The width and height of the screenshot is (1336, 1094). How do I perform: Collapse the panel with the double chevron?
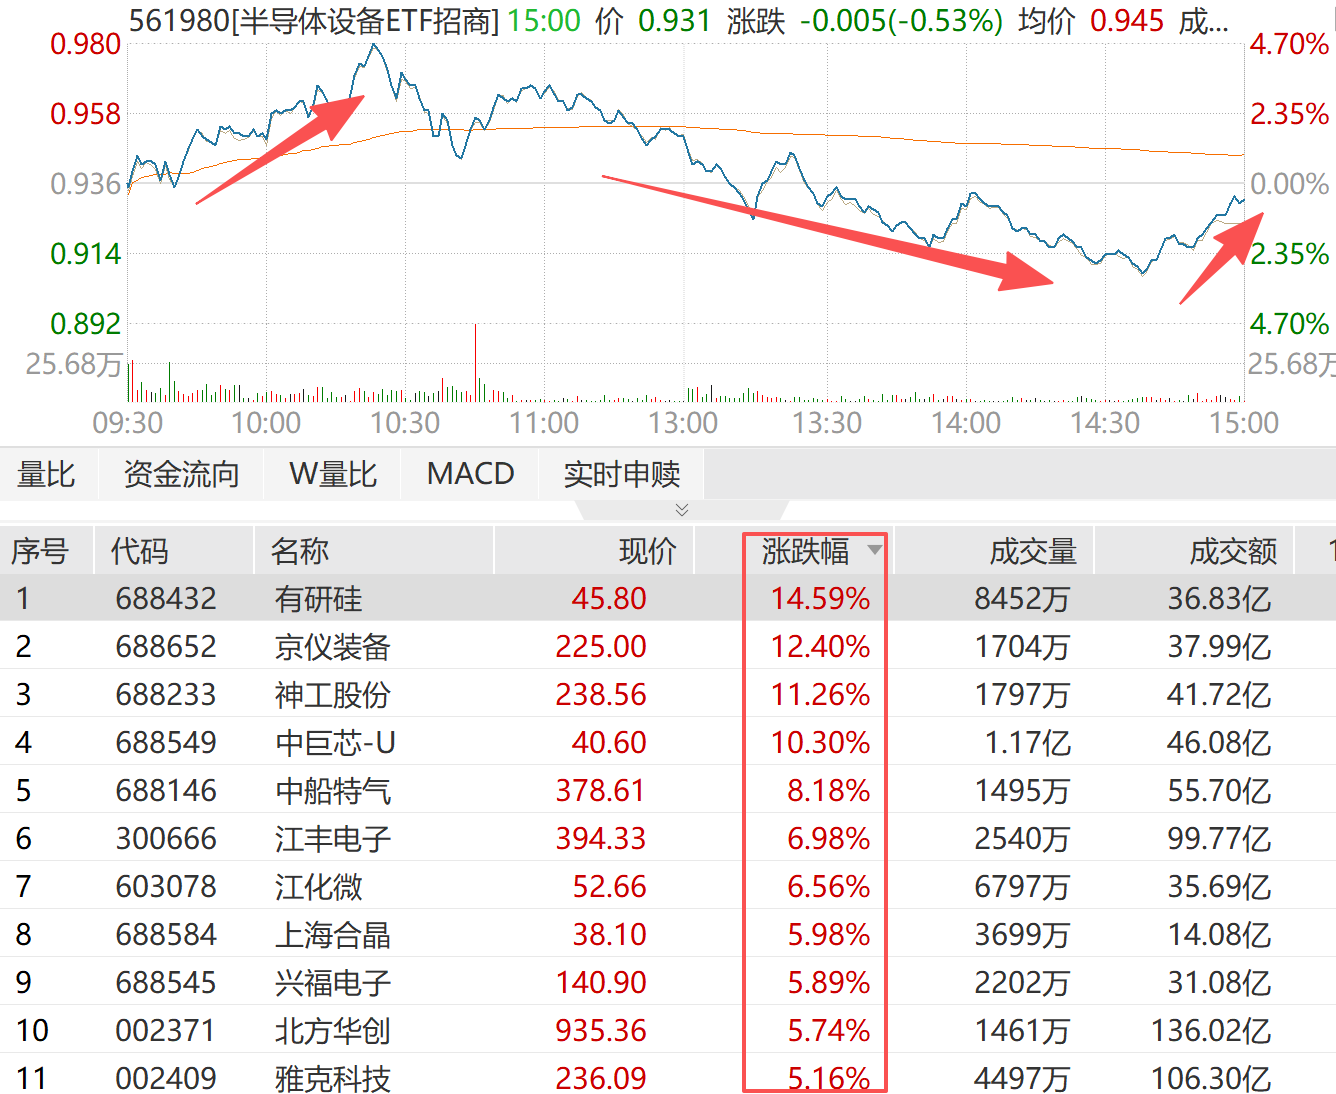point(682,510)
